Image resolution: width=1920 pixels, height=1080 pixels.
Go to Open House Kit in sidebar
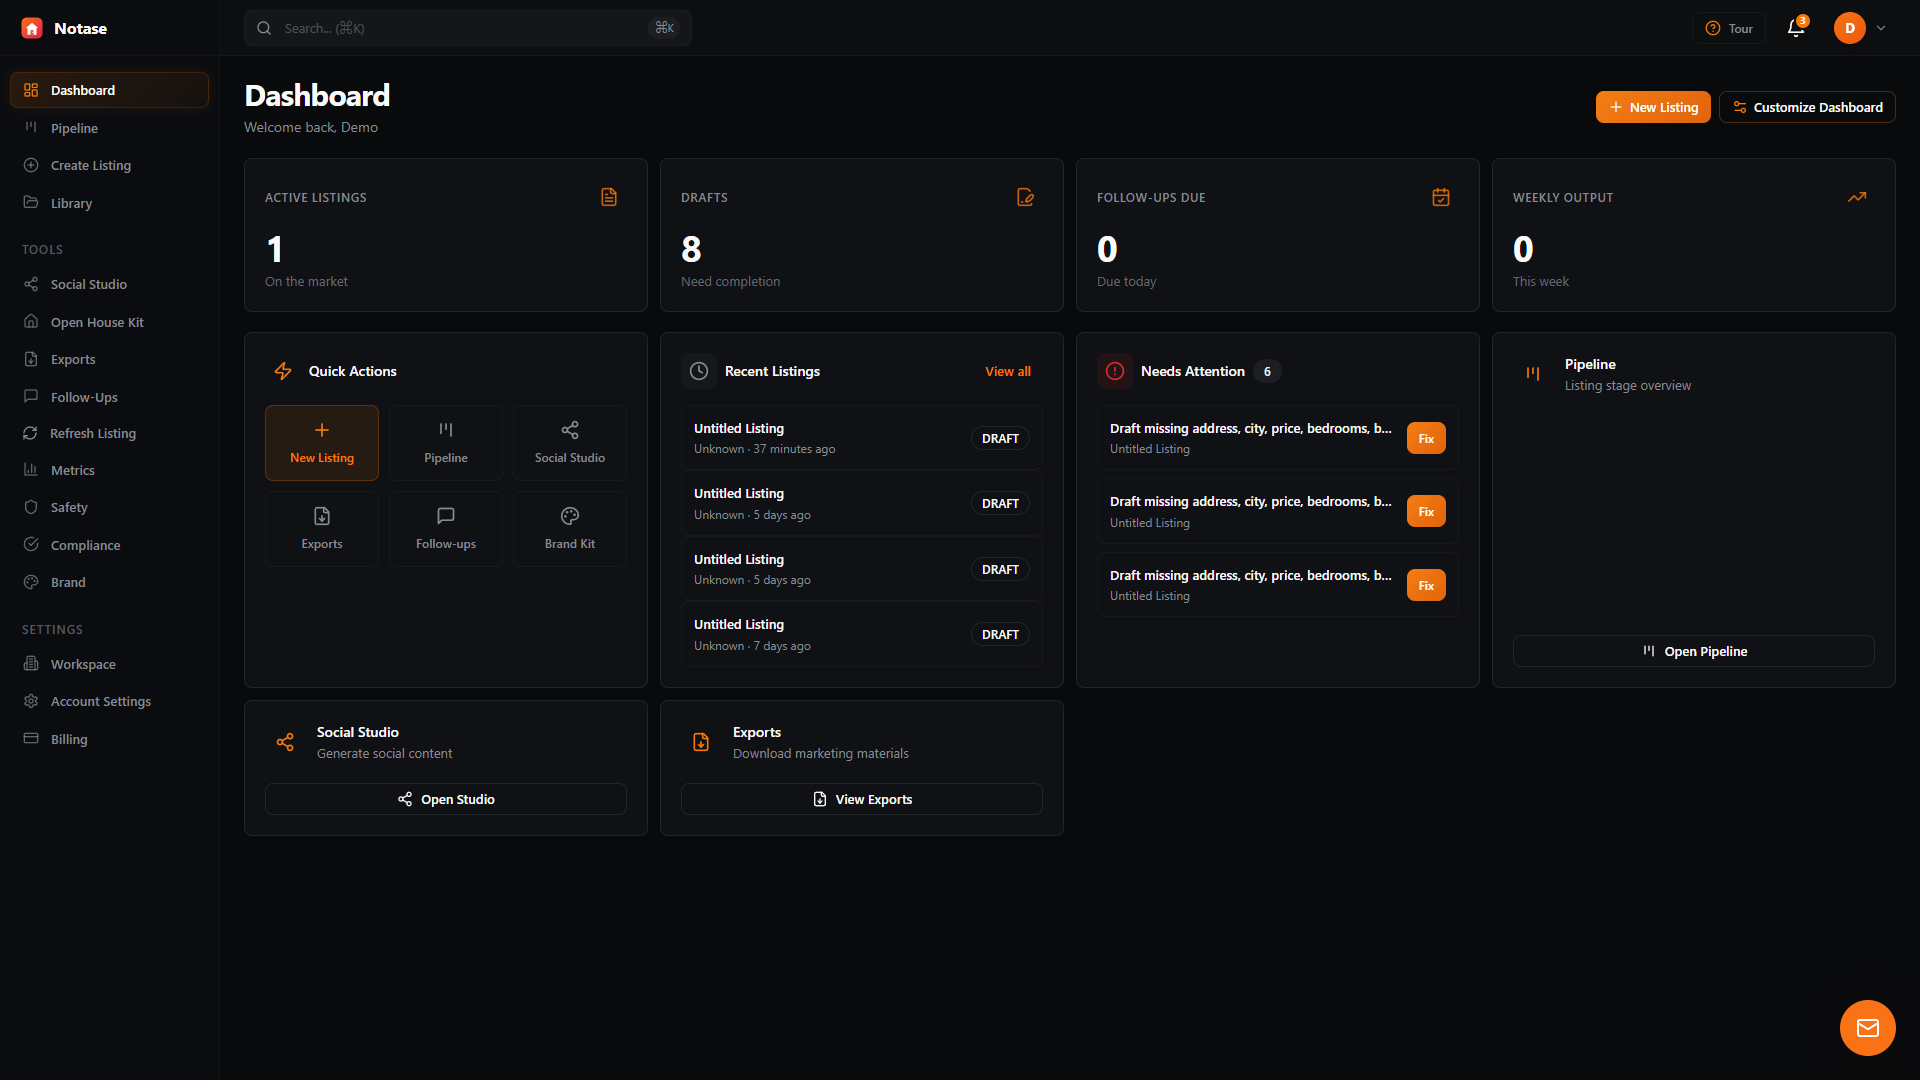coord(97,322)
